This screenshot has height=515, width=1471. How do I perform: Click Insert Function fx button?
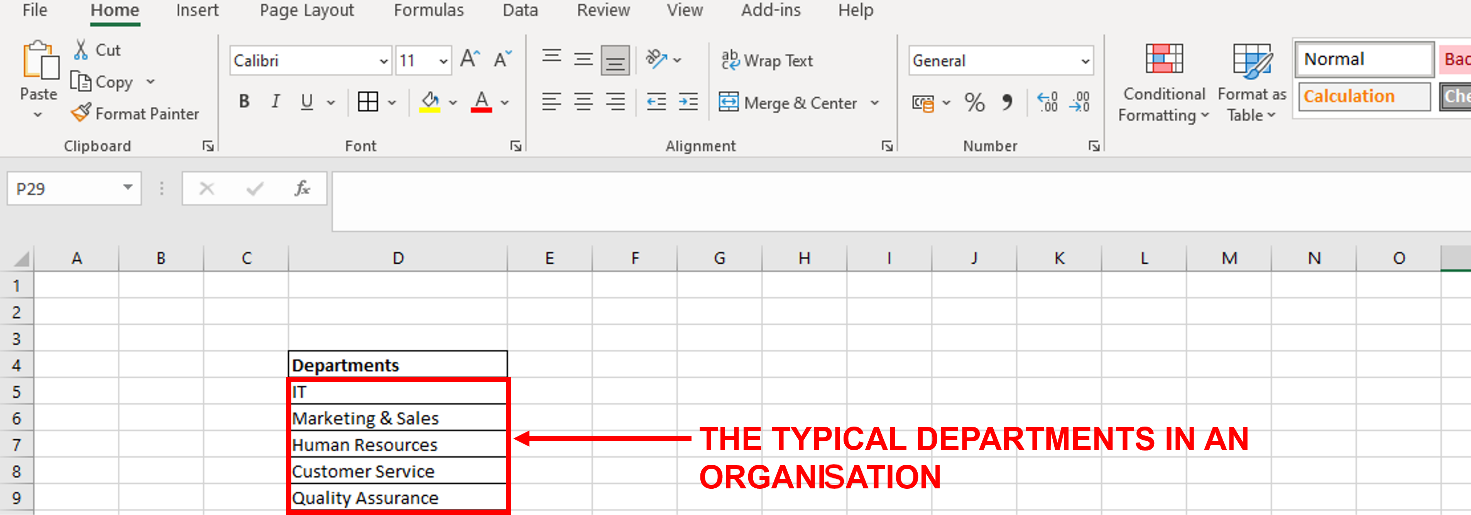(302, 188)
